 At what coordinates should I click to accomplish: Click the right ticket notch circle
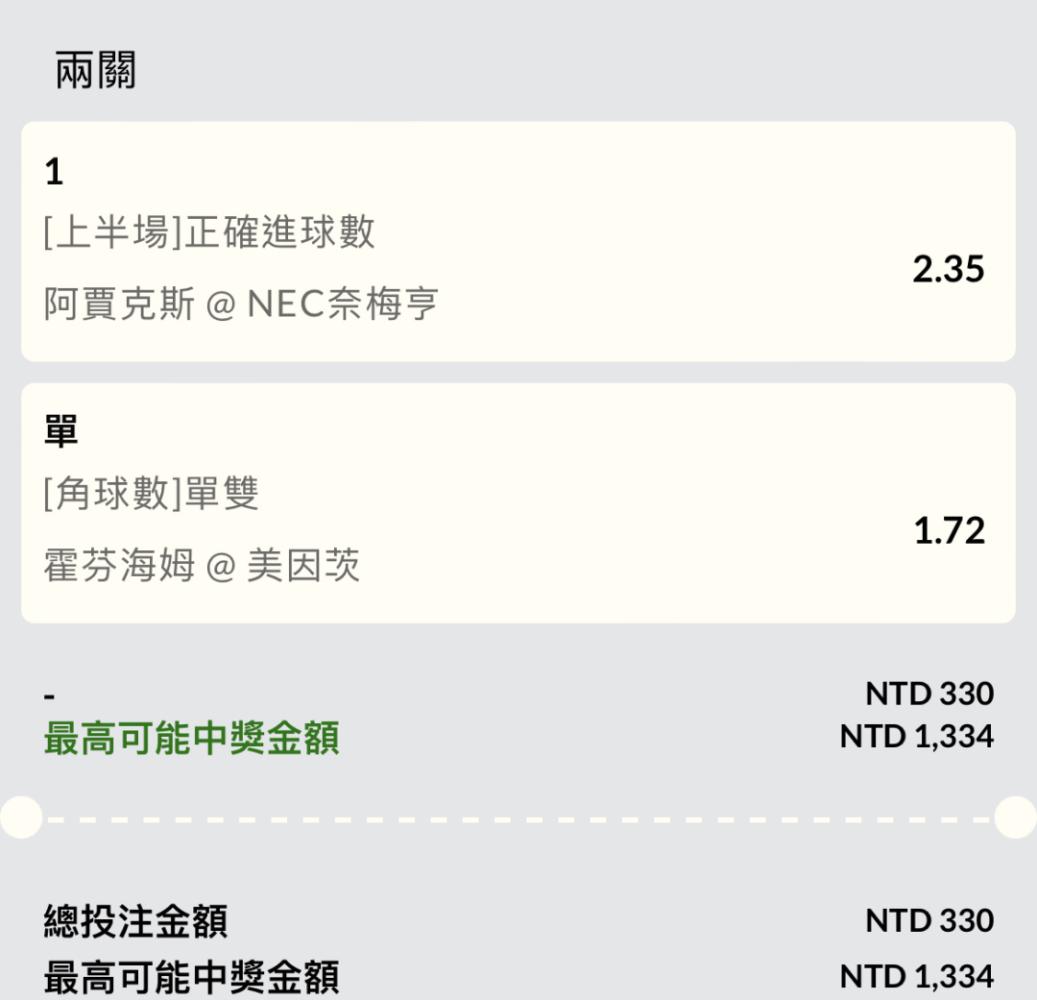[x=1016, y=818]
